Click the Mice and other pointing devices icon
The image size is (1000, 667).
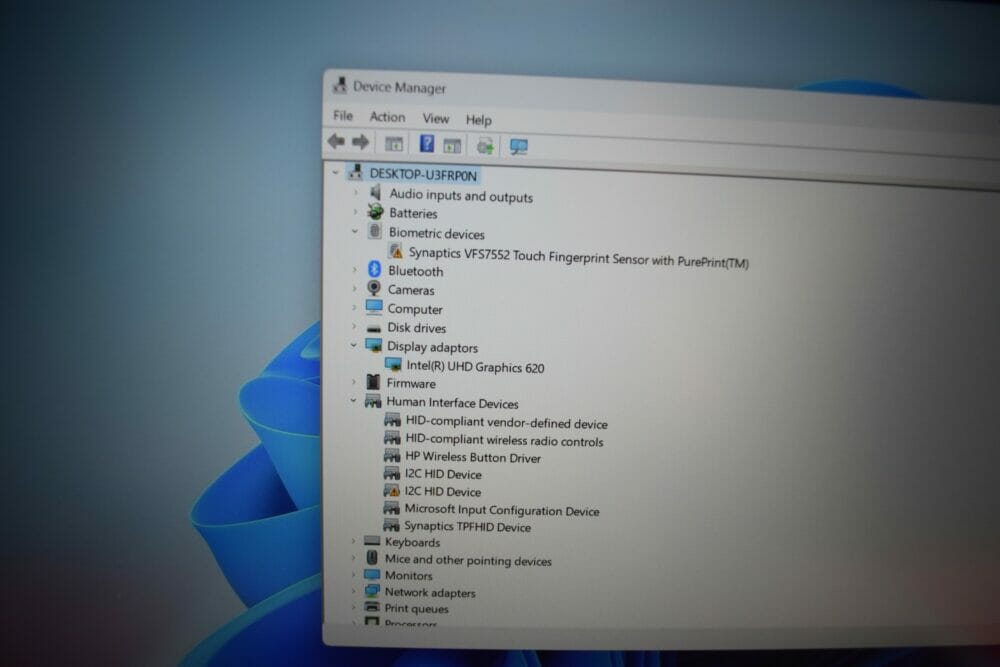click(x=372, y=558)
